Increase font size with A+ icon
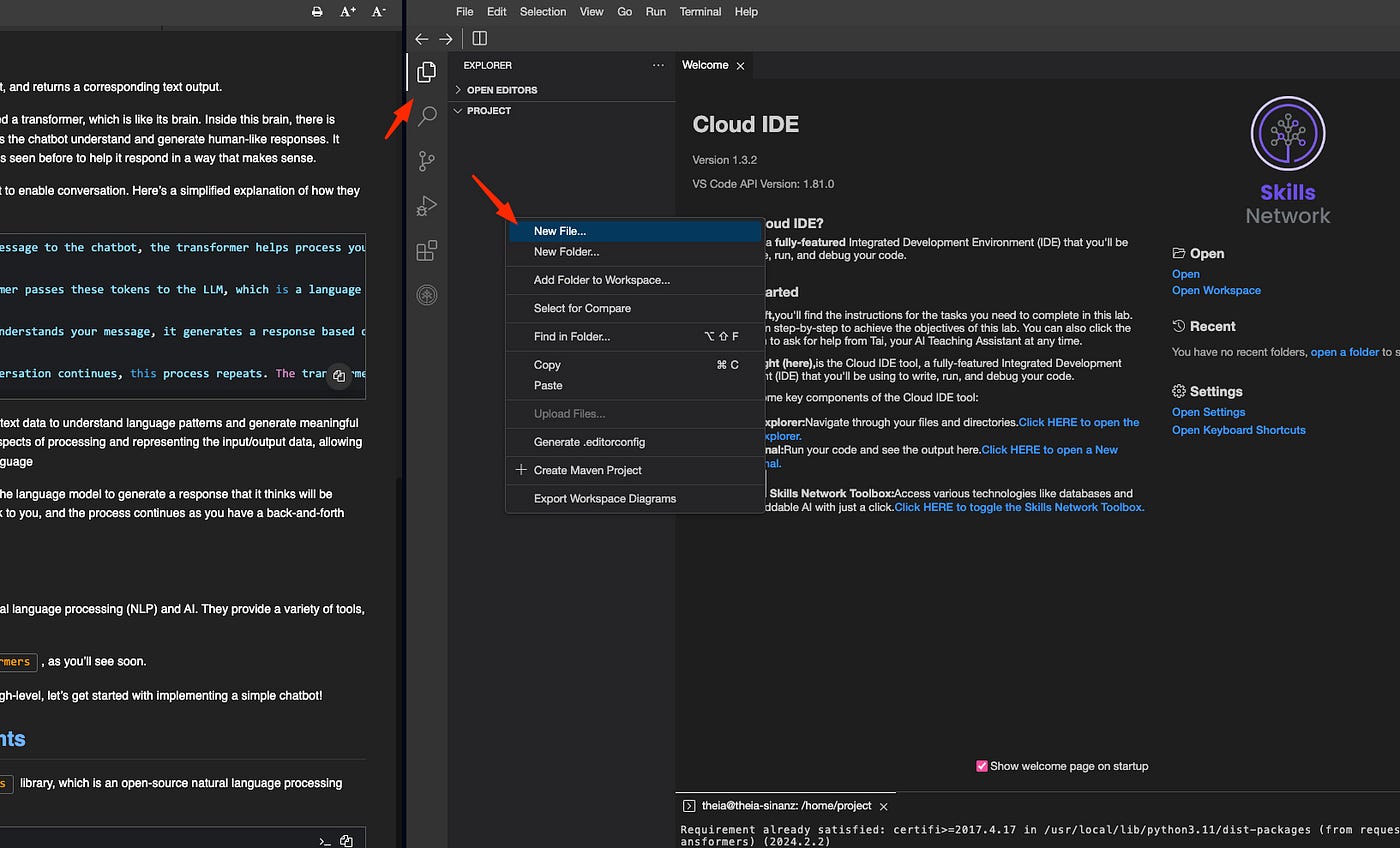1400x848 pixels. click(348, 12)
